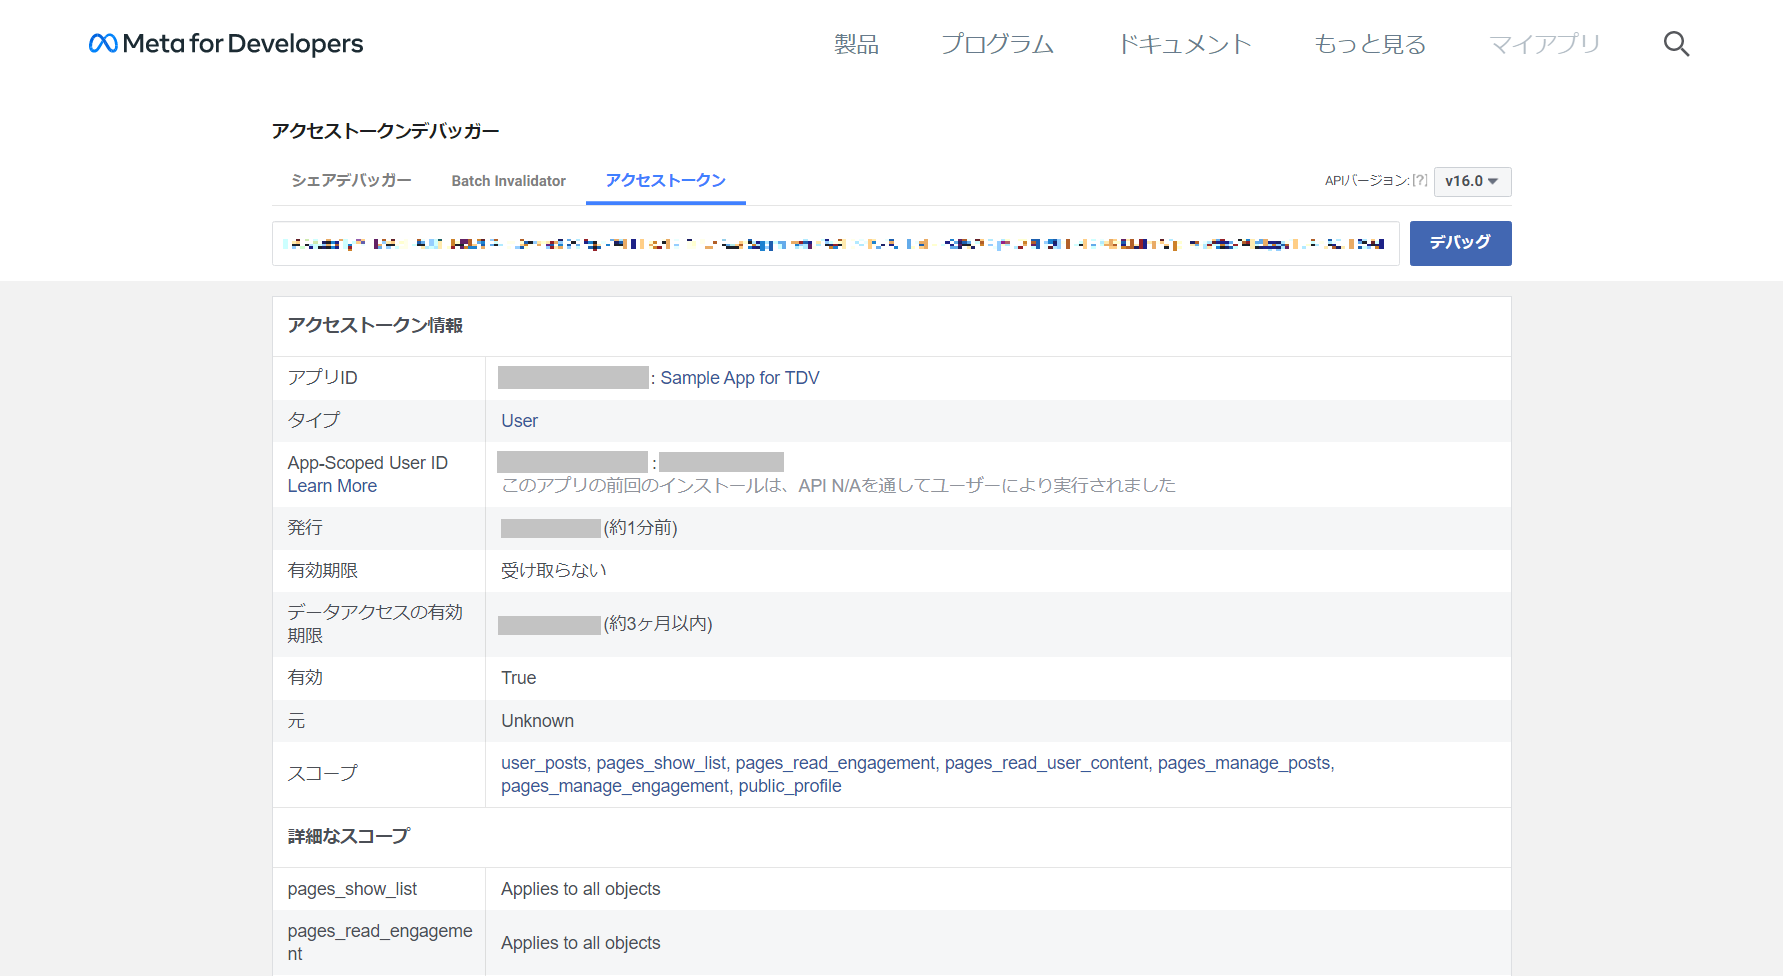
Task: Open the 製品 menu
Action: [x=856, y=44]
